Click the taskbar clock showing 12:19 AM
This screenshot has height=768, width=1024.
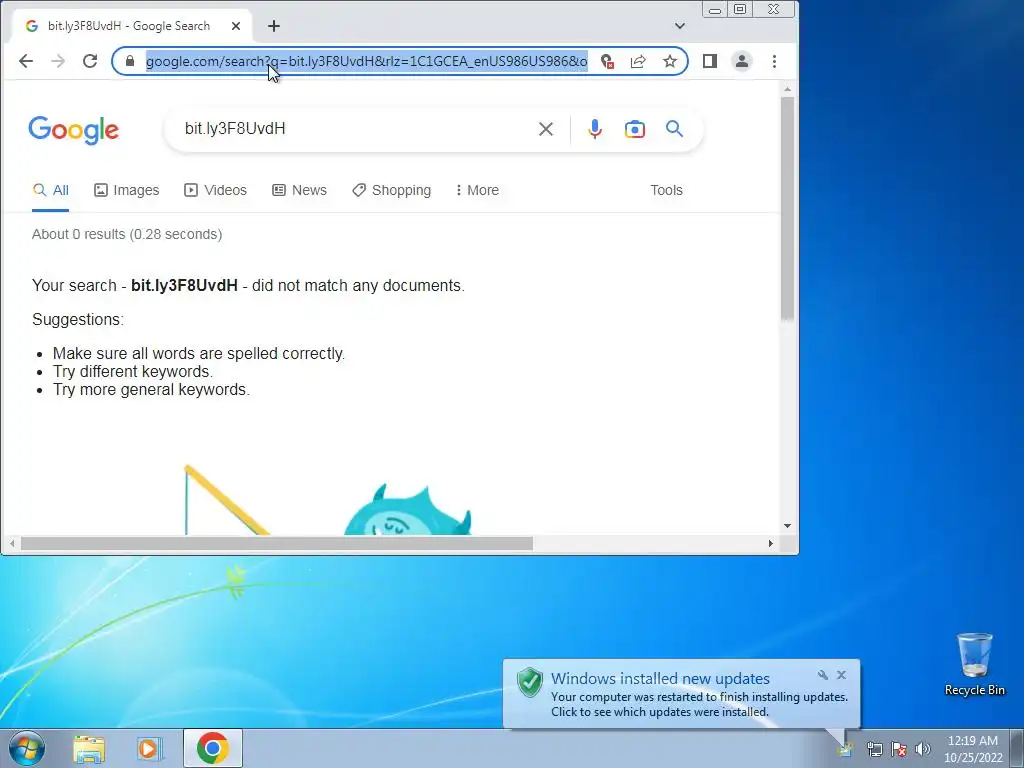[972, 749]
